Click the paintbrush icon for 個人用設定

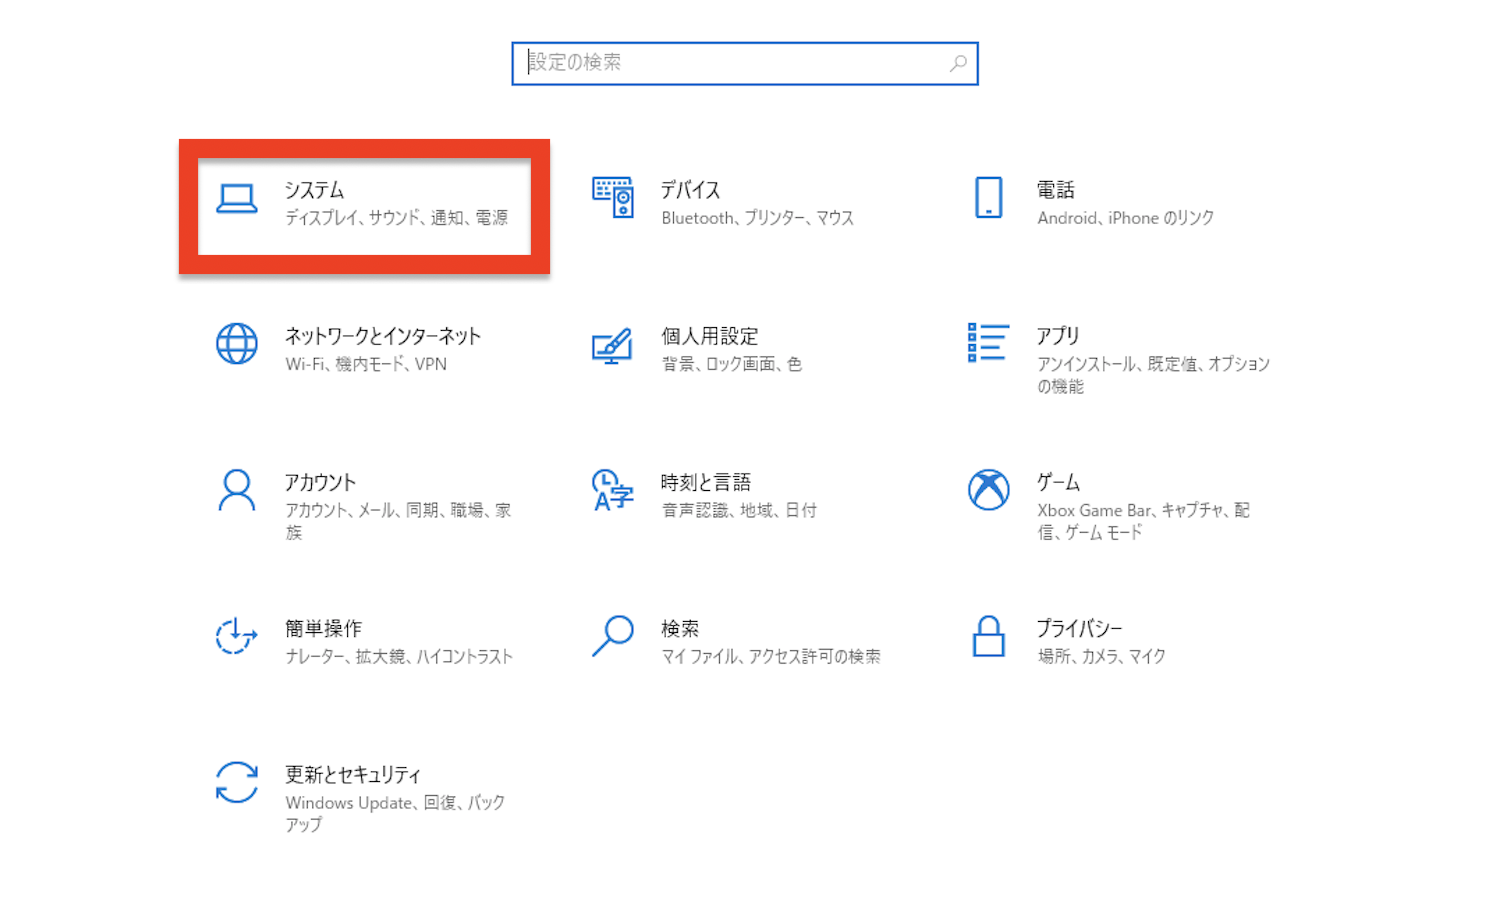pos(612,346)
